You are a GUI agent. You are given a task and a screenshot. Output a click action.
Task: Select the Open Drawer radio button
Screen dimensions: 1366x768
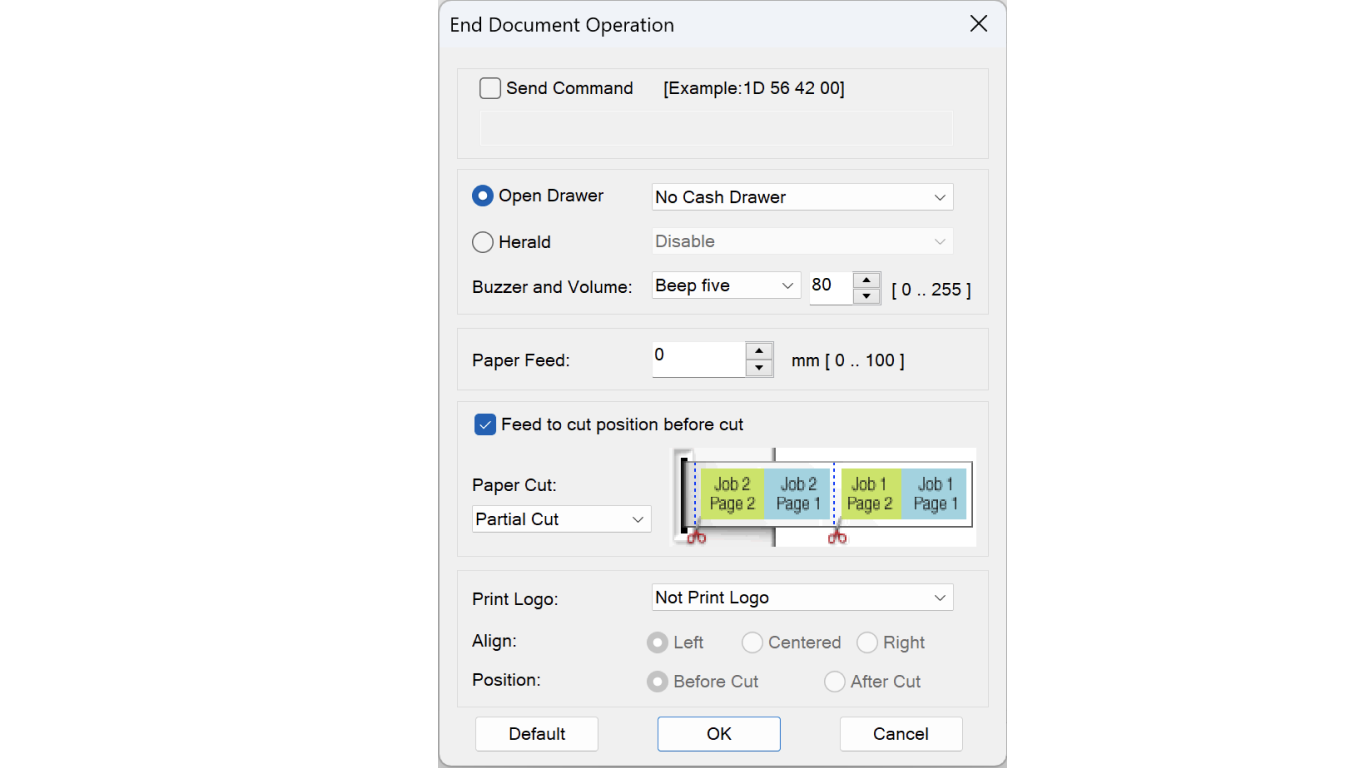(x=483, y=196)
